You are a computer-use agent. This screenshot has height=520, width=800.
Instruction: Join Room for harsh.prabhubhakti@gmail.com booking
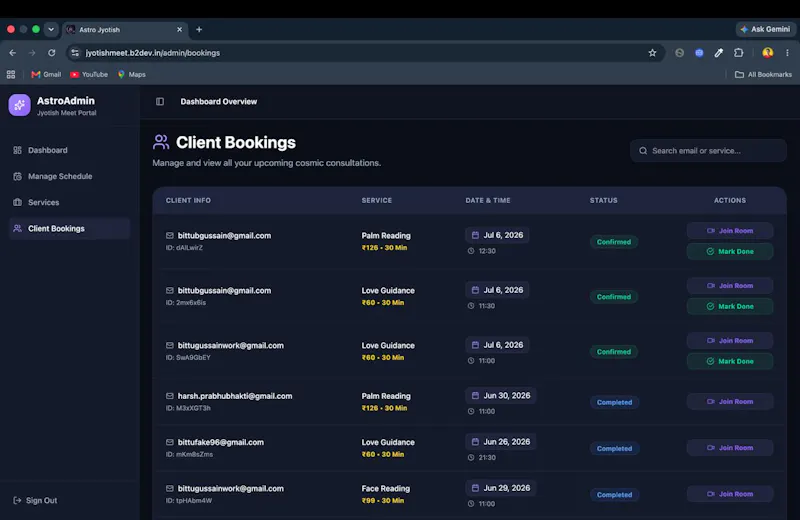[730, 402]
